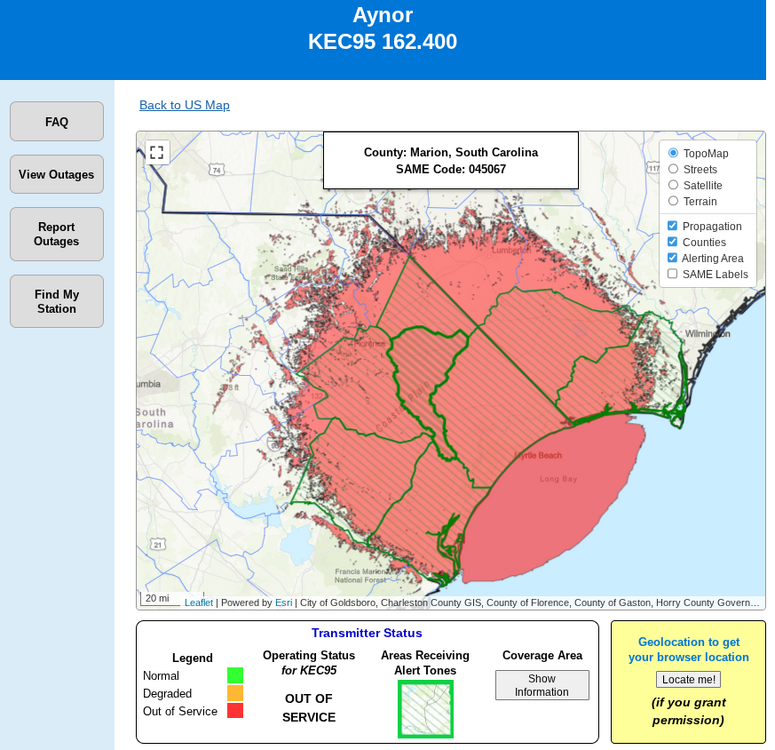Screen dimensions: 775x750
Task: Click the View Outages button
Action: [x=57, y=175]
